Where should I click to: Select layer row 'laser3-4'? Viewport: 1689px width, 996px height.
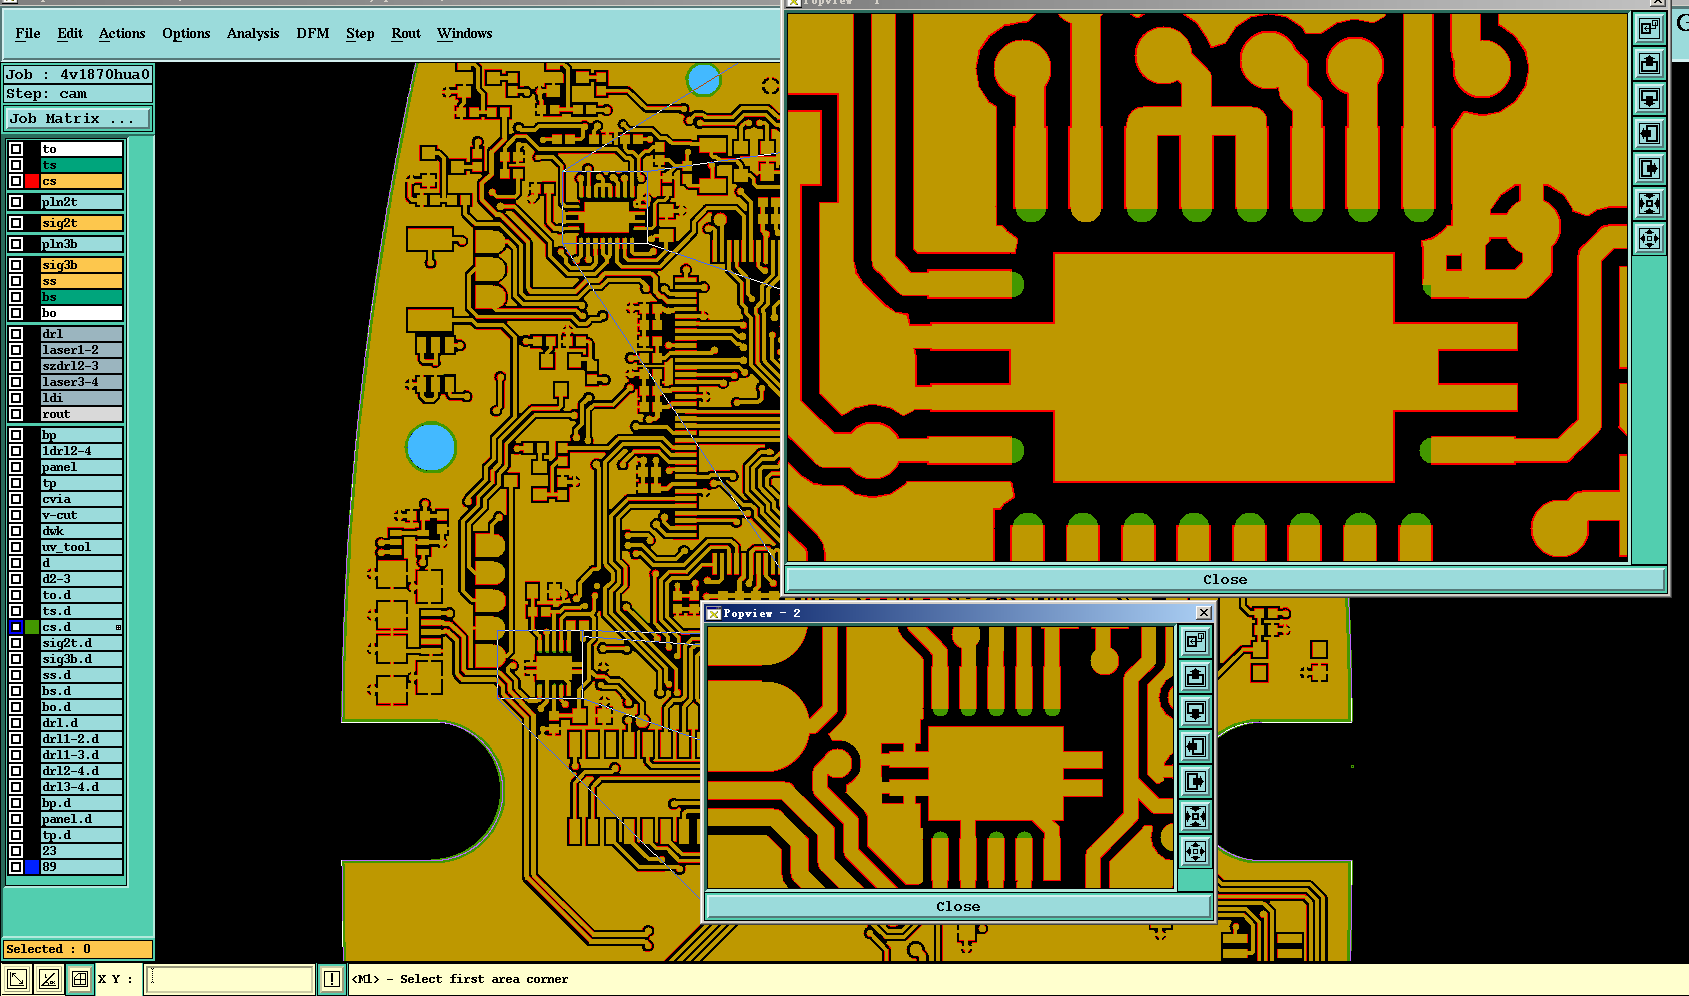coord(81,382)
